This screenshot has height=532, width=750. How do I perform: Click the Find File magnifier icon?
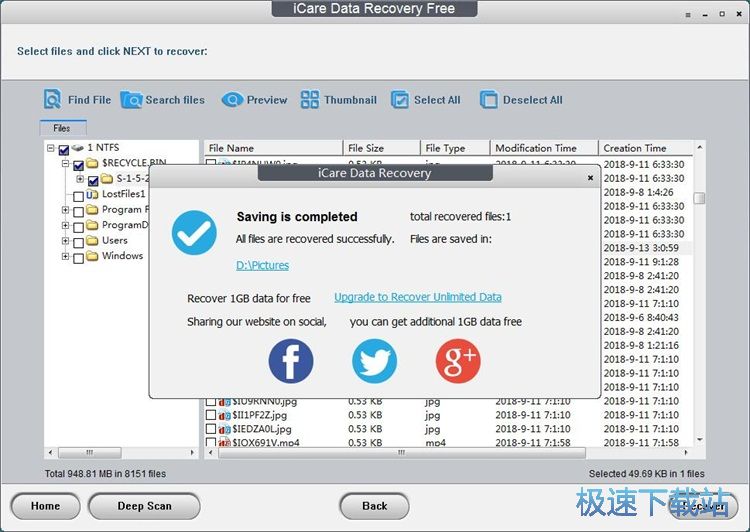[x=52, y=99]
